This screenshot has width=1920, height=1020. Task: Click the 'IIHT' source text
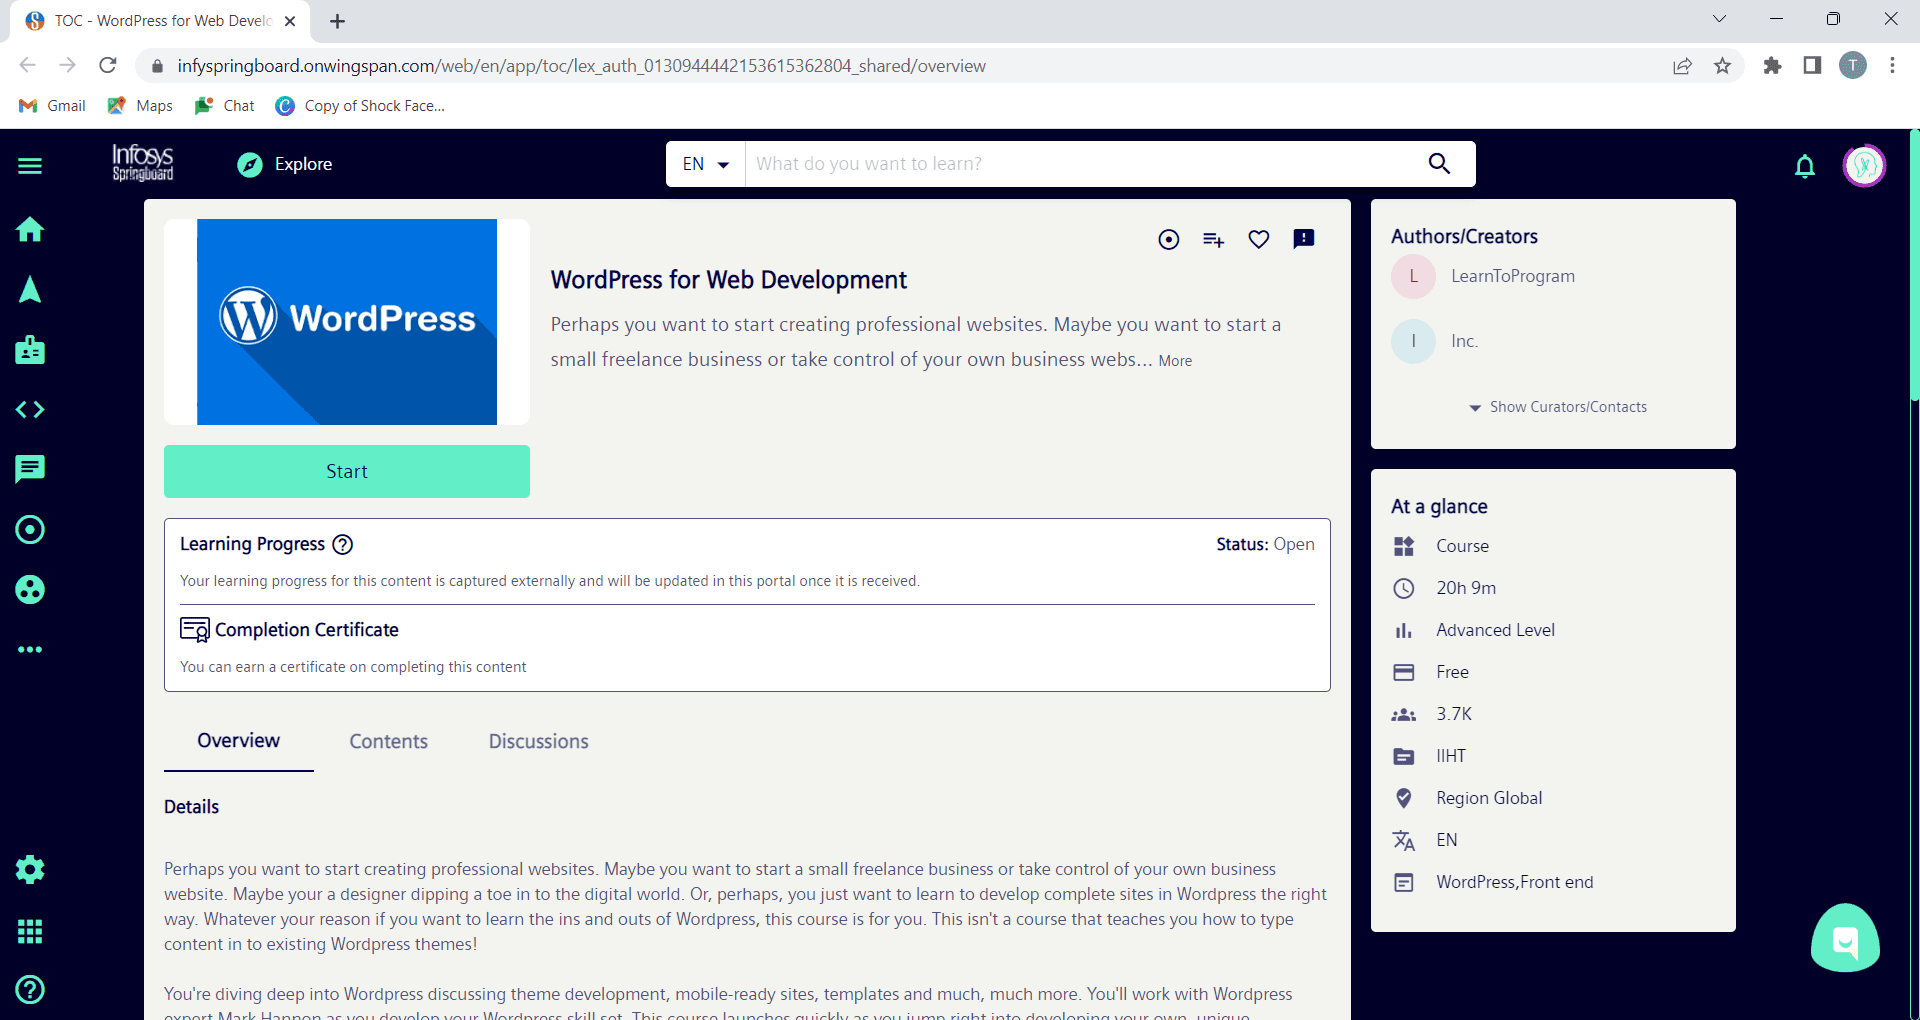(x=1451, y=756)
